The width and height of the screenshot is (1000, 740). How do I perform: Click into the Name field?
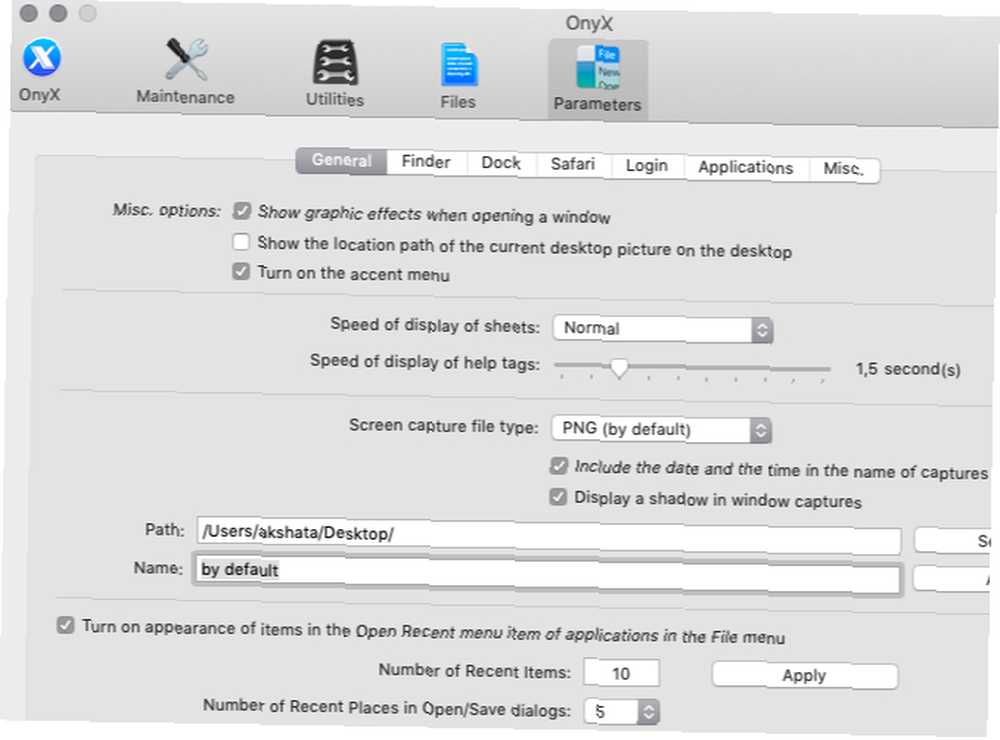tap(548, 574)
